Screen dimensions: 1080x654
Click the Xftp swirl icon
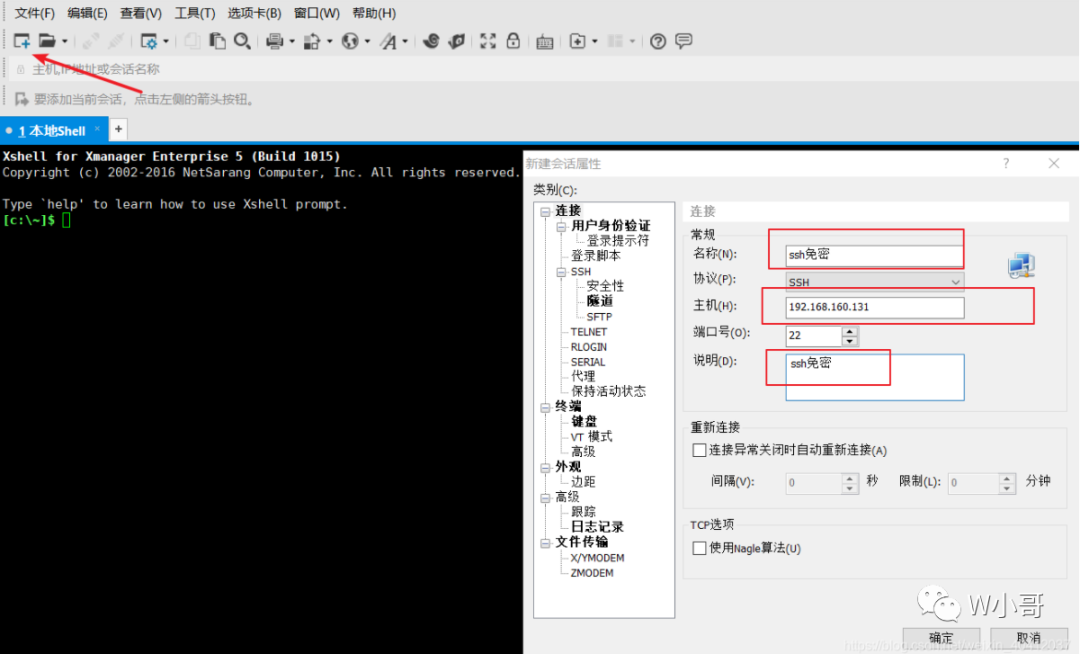[431, 41]
